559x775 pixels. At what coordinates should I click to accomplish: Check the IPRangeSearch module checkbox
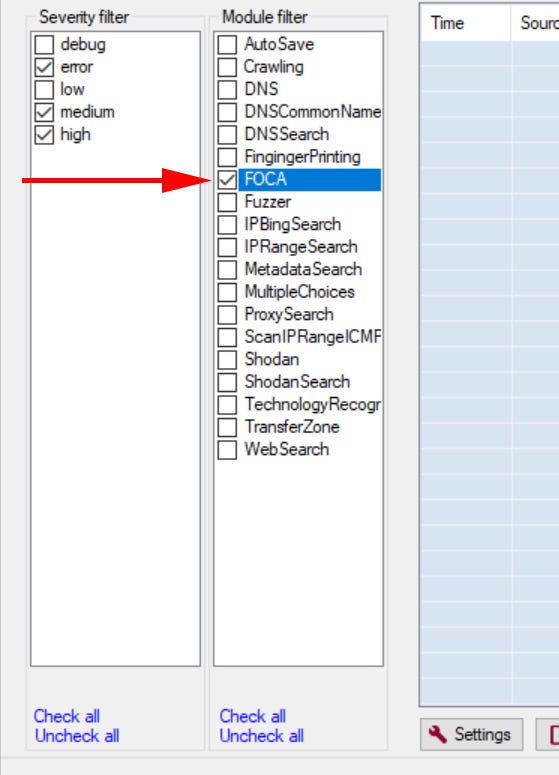(227, 247)
